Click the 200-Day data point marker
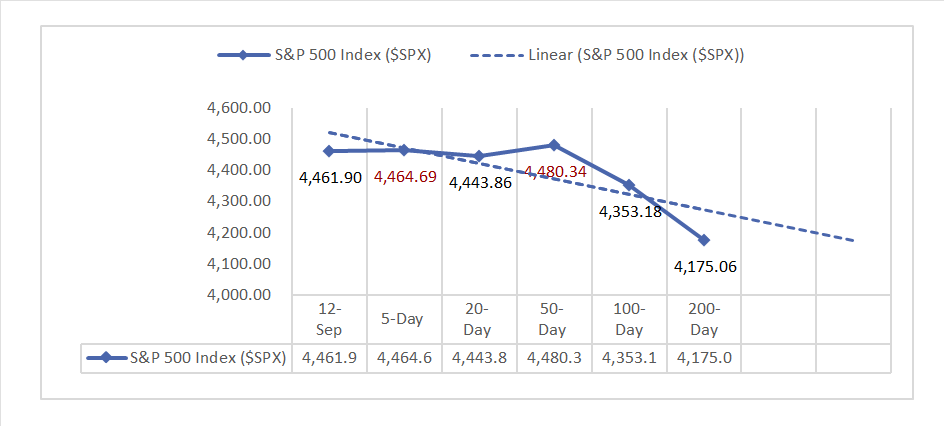The height and width of the screenshot is (426, 944). click(x=704, y=240)
